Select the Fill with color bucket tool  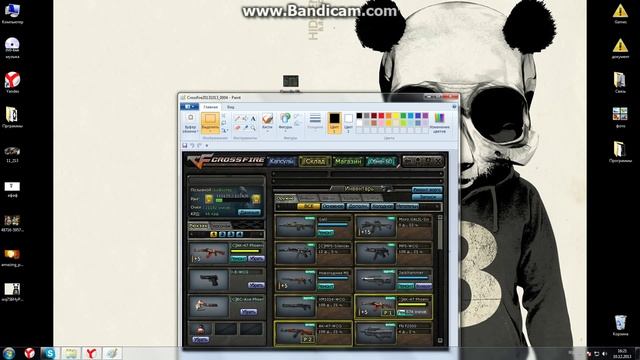[x=245, y=118]
